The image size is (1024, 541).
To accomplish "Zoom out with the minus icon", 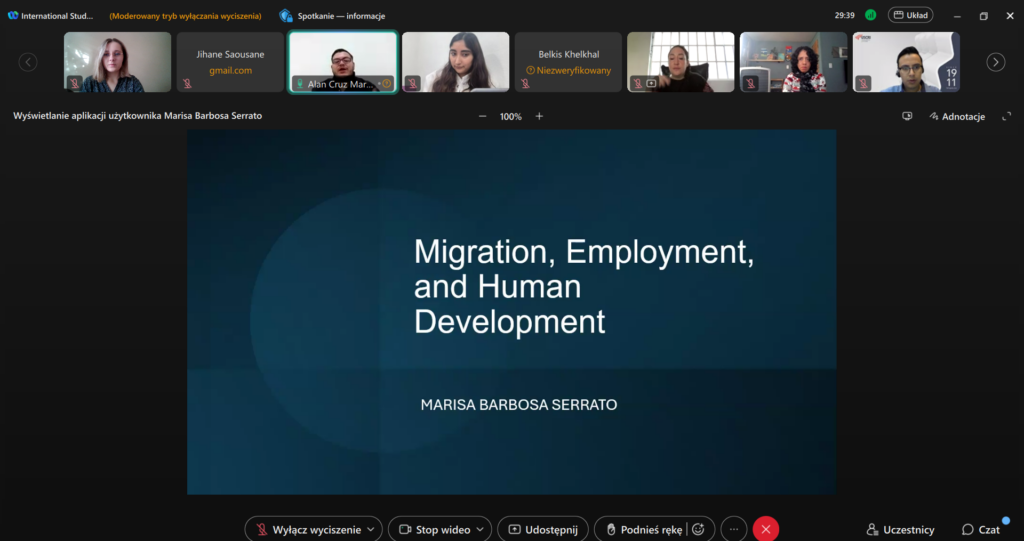I will 482,116.
